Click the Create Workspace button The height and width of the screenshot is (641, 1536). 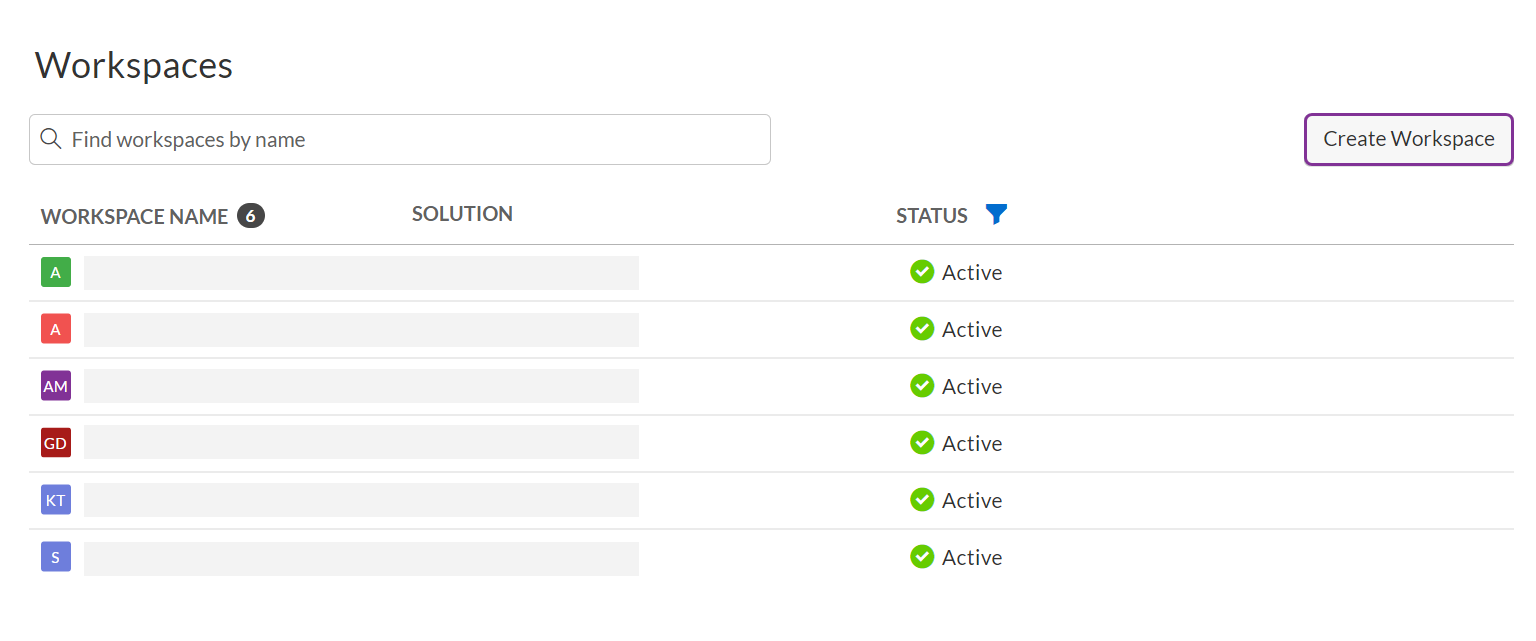1408,139
